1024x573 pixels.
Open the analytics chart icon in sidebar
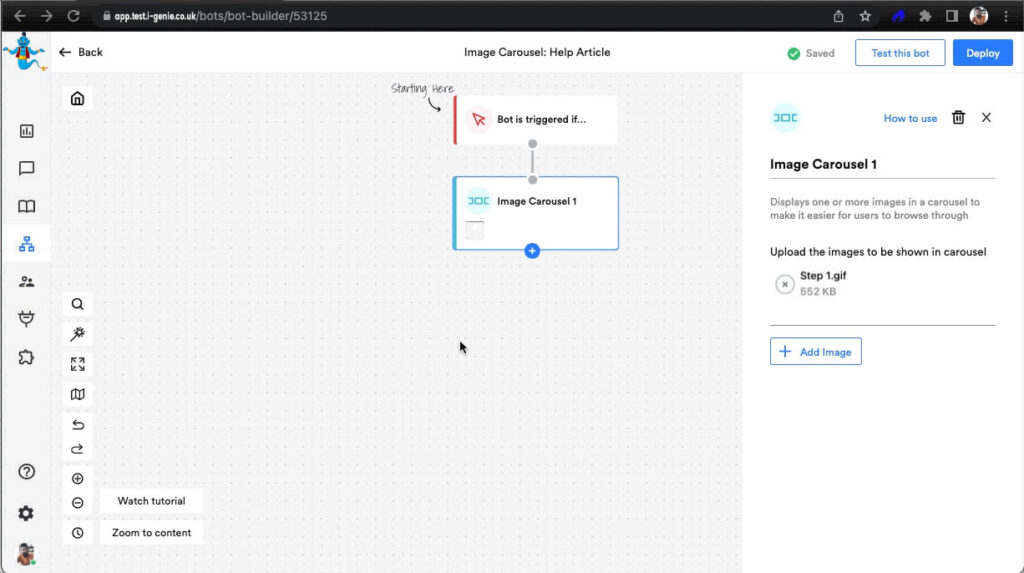(27, 131)
